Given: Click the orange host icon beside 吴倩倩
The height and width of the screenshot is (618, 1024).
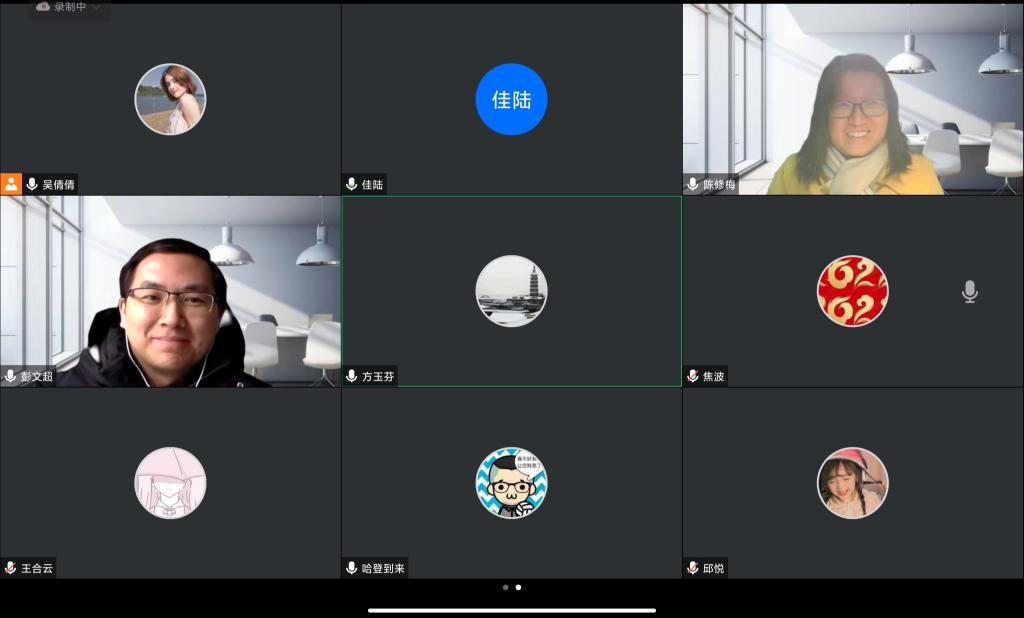Looking at the screenshot, I should tap(11, 184).
